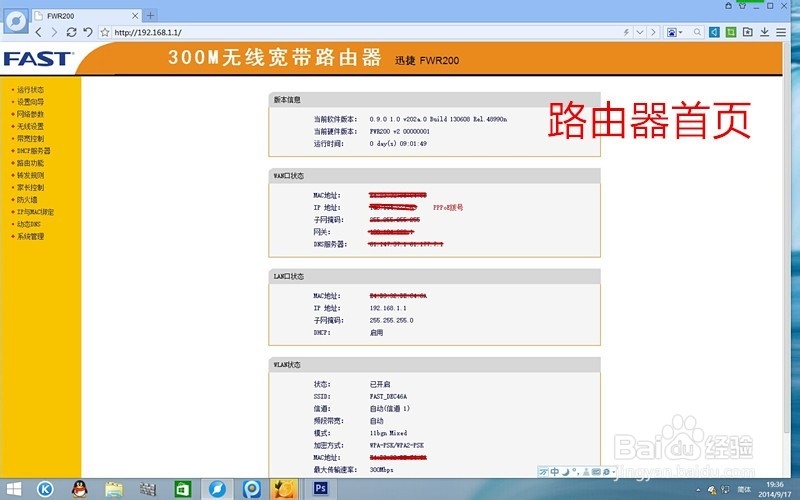This screenshot has height=500, width=800.
Task: Select the FWR200 browser tab
Action: coord(87,16)
